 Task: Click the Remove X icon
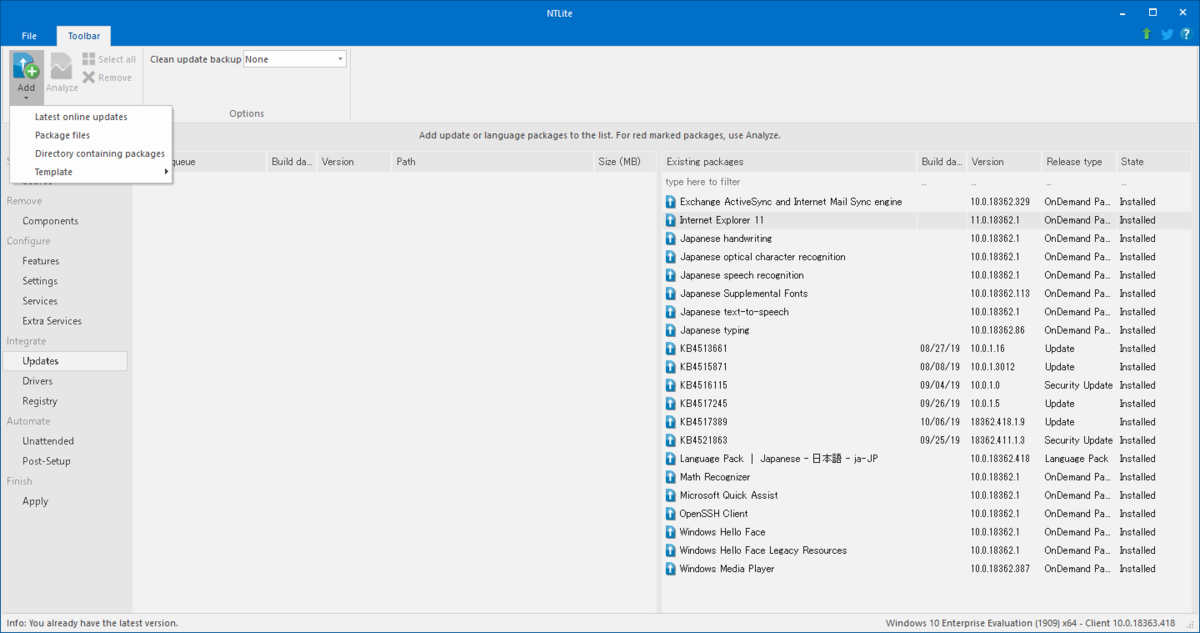(89, 77)
